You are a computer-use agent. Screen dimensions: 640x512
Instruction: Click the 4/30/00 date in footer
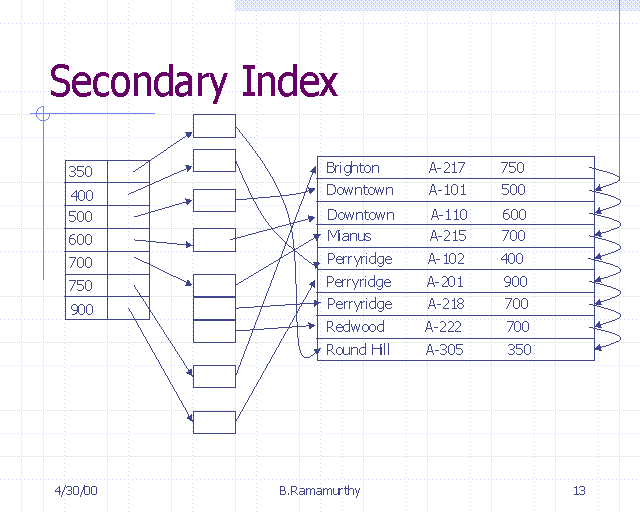coord(75,491)
